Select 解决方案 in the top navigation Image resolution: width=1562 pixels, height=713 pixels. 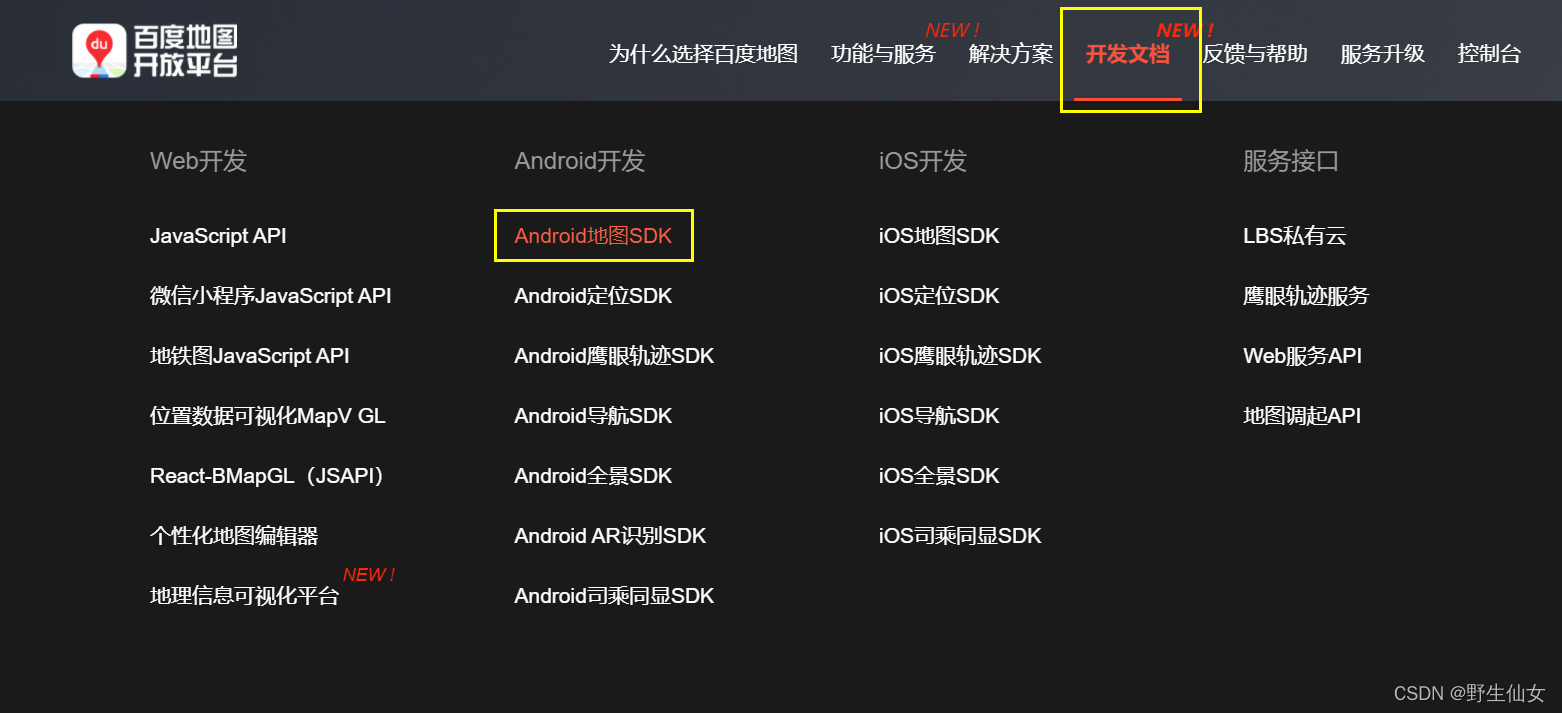click(1011, 54)
